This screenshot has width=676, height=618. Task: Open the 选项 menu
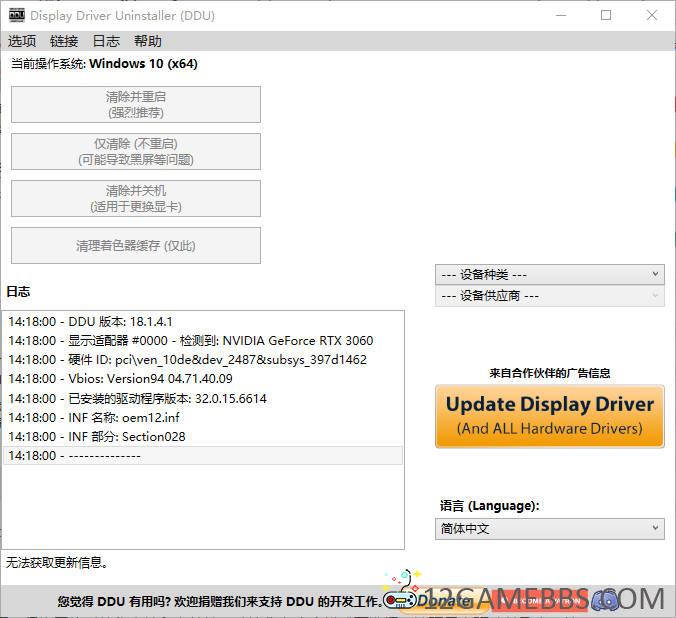coord(22,41)
